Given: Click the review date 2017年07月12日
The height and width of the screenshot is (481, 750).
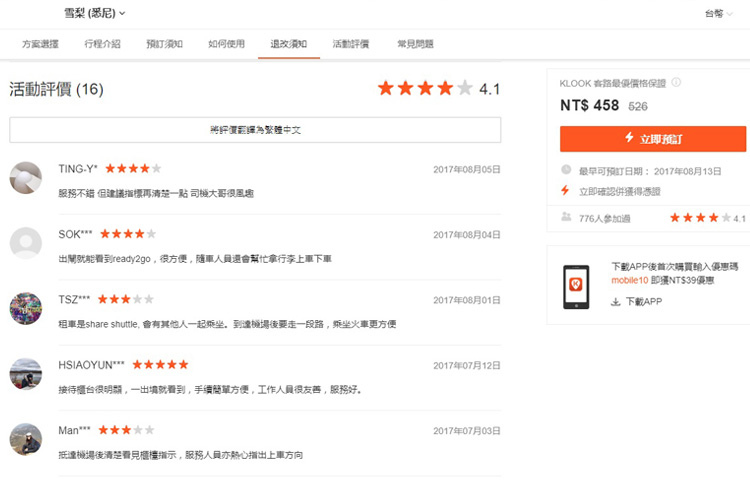Looking at the screenshot, I should tap(467, 366).
